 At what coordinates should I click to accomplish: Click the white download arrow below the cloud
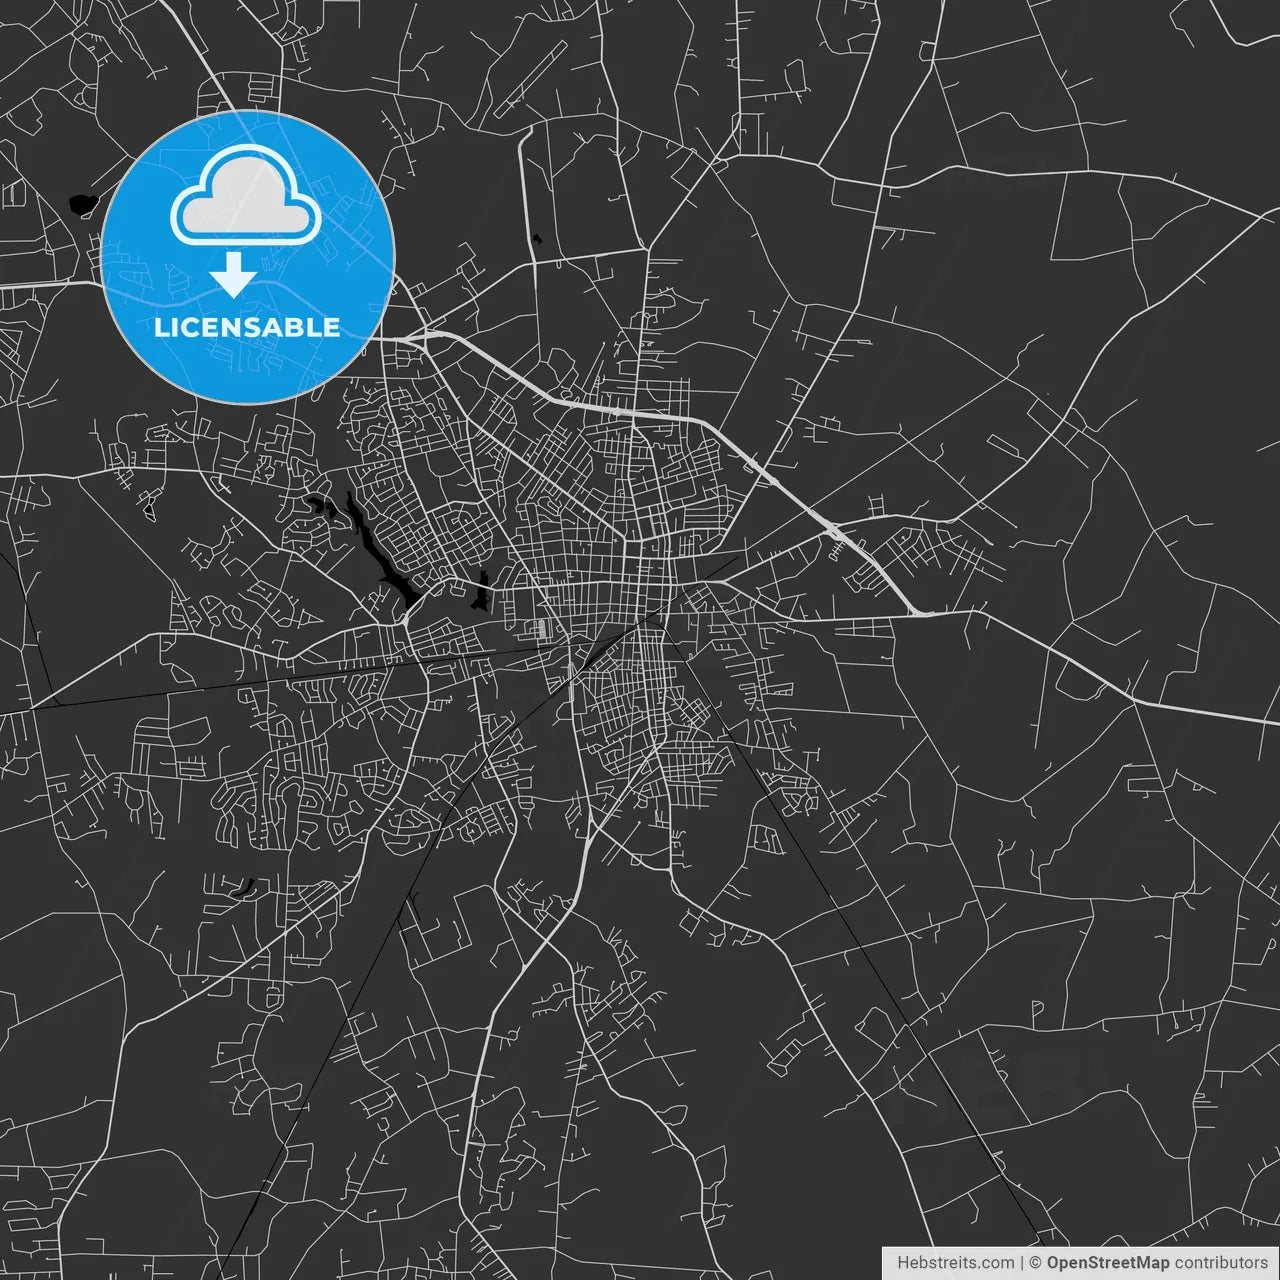234,275
